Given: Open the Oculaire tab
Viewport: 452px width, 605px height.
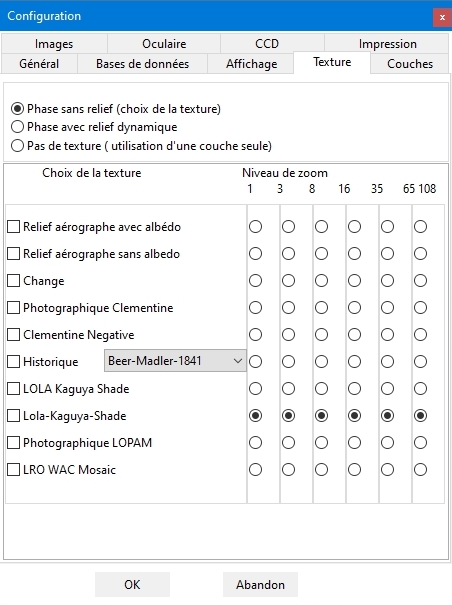Looking at the screenshot, I should tap(164, 44).
